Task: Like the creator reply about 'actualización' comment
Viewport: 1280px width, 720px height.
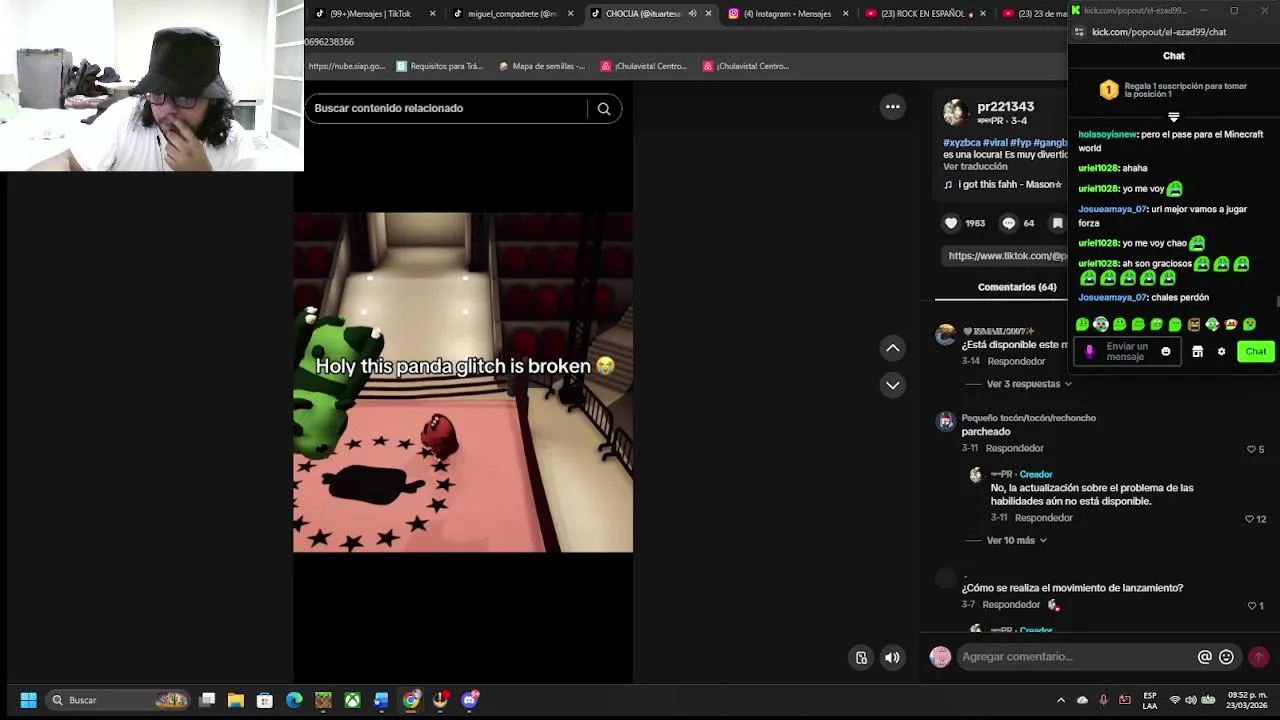Action: [x=1249, y=519]
